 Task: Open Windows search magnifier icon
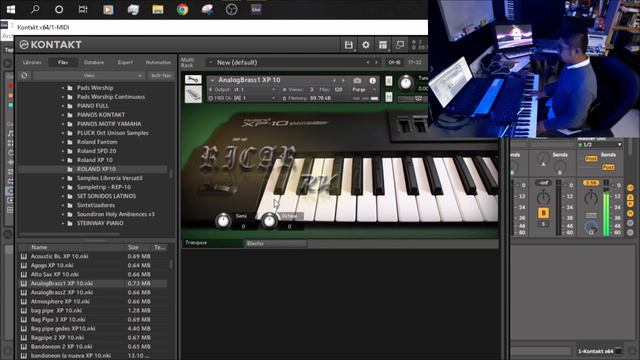pyautogui.click(x=35, y=9)
